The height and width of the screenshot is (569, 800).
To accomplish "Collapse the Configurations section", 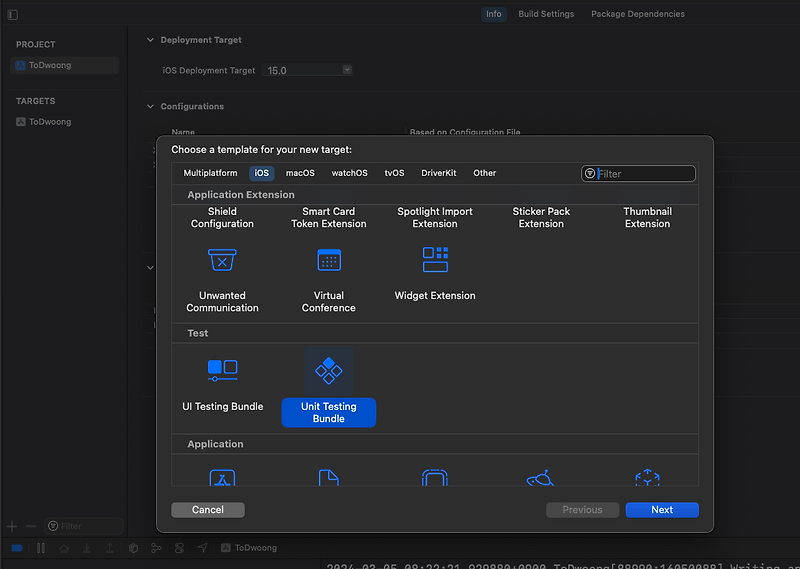I will (150, 106).
